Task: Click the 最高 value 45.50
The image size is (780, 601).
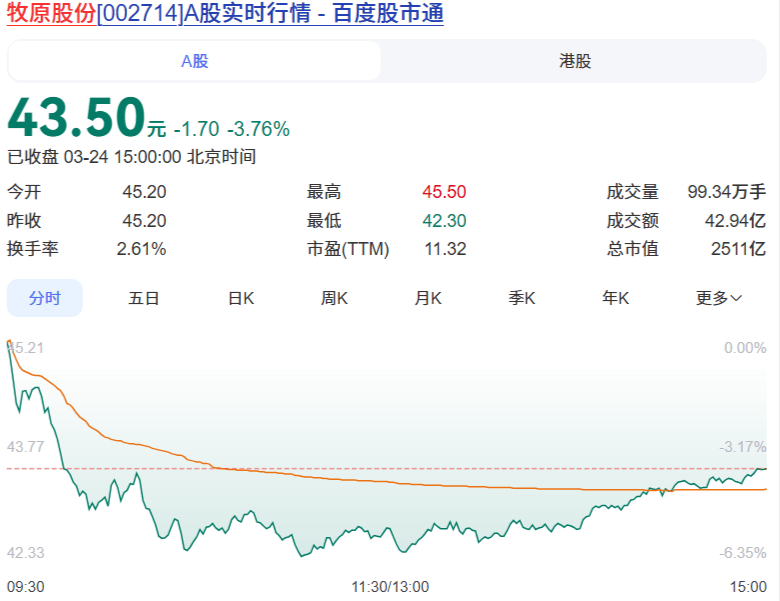Action: [444, 192]
